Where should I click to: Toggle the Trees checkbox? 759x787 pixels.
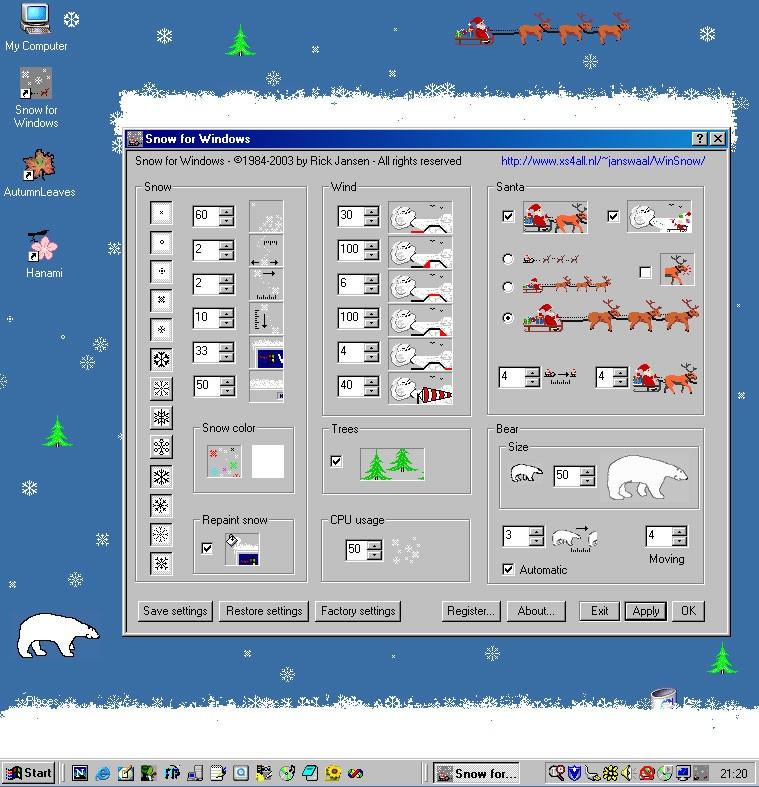click(336, 461)
